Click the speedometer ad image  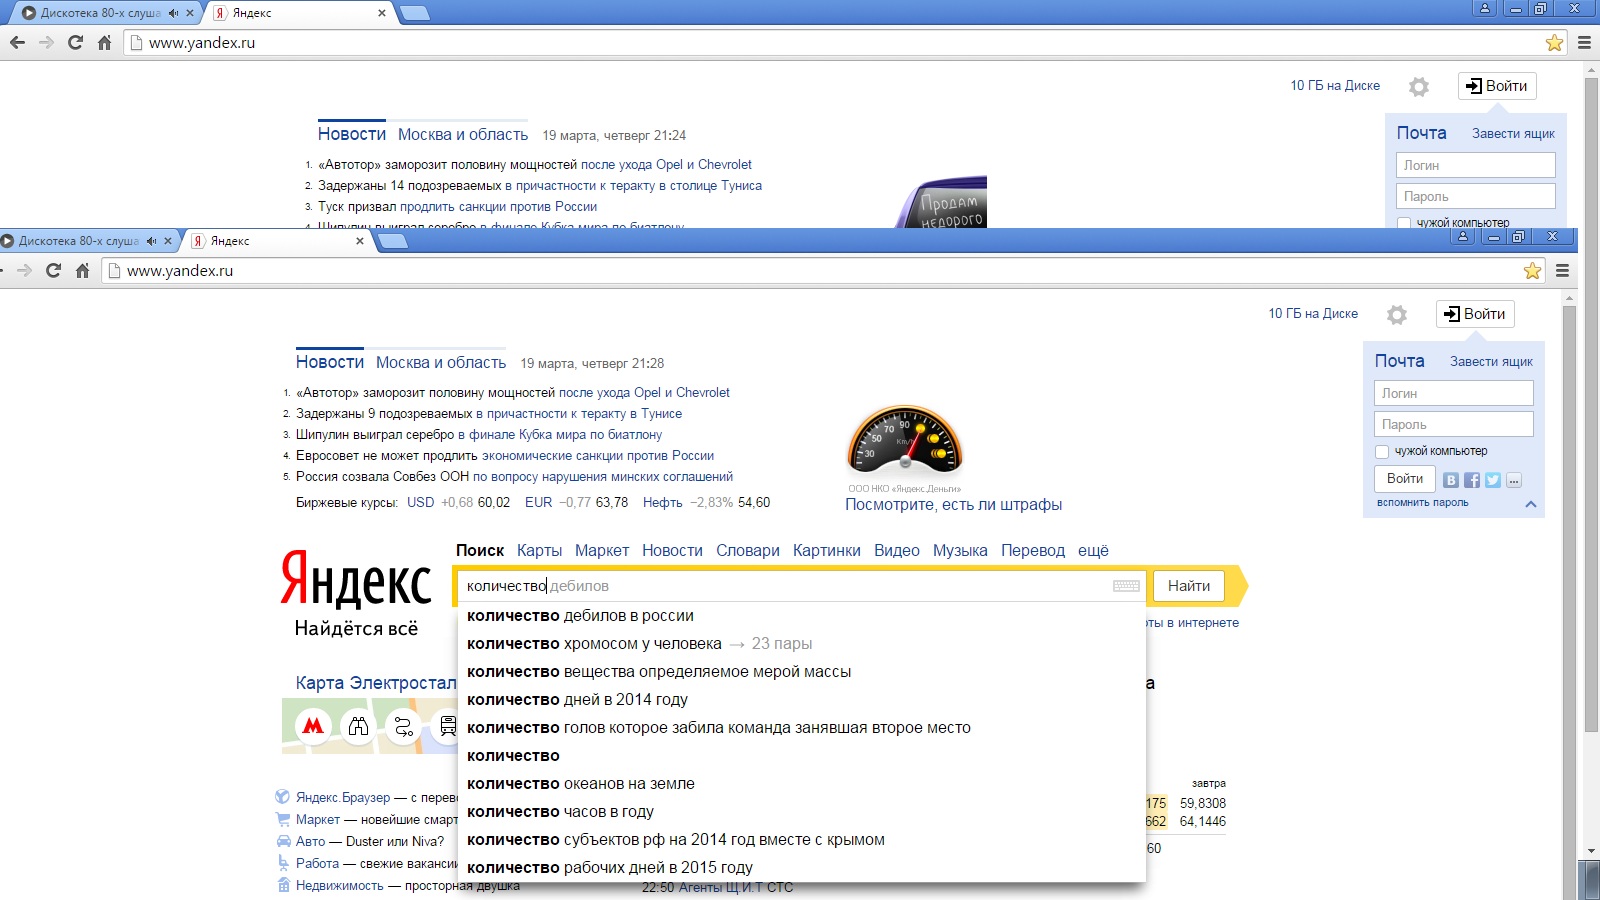[x=905, y=440]
